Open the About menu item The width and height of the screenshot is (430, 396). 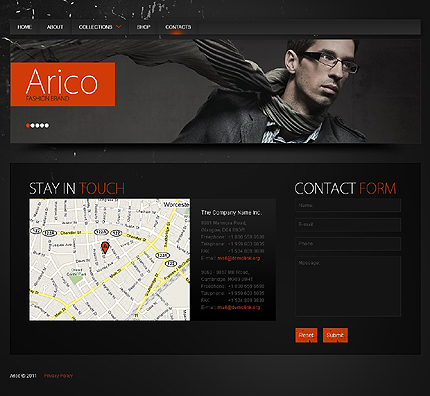55,27
